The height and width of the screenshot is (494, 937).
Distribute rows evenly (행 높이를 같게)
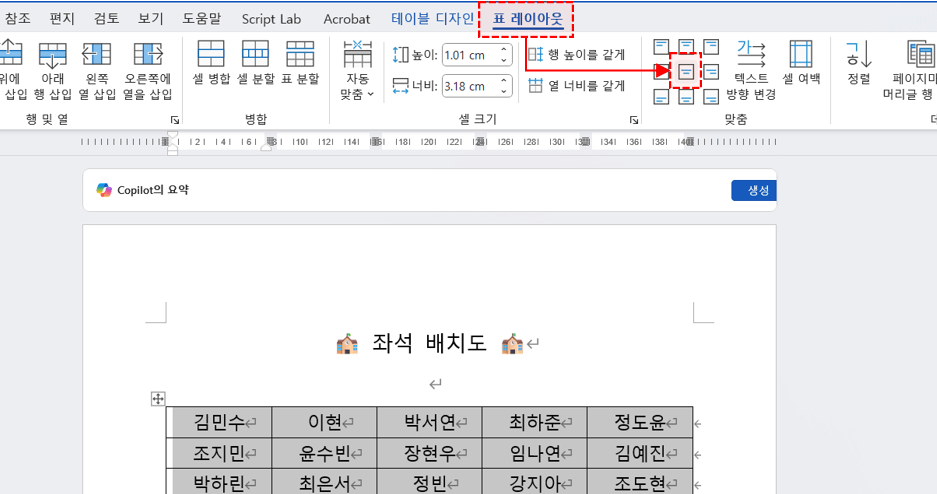(577, 54)
